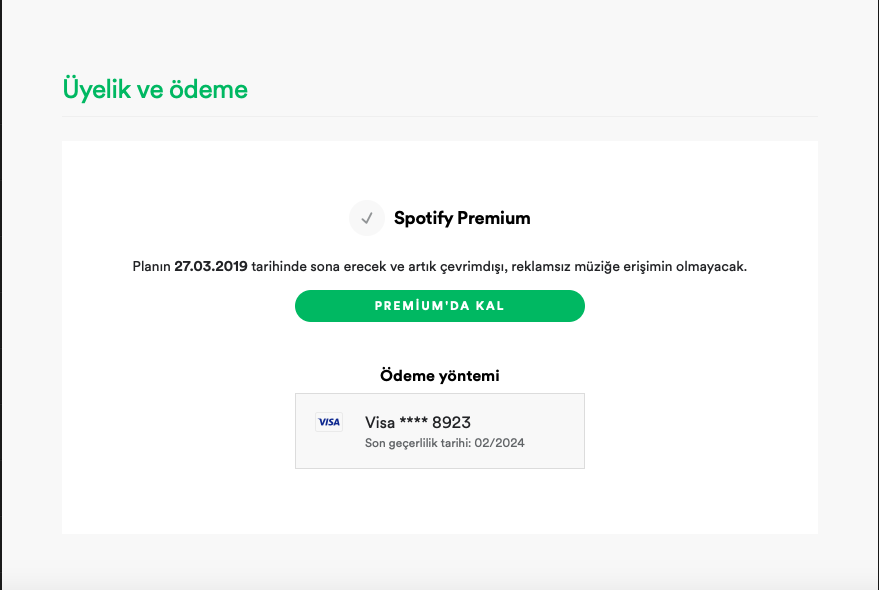Click the Visa card logo
This screenshot has width=879, height=590.
point(328,422)
